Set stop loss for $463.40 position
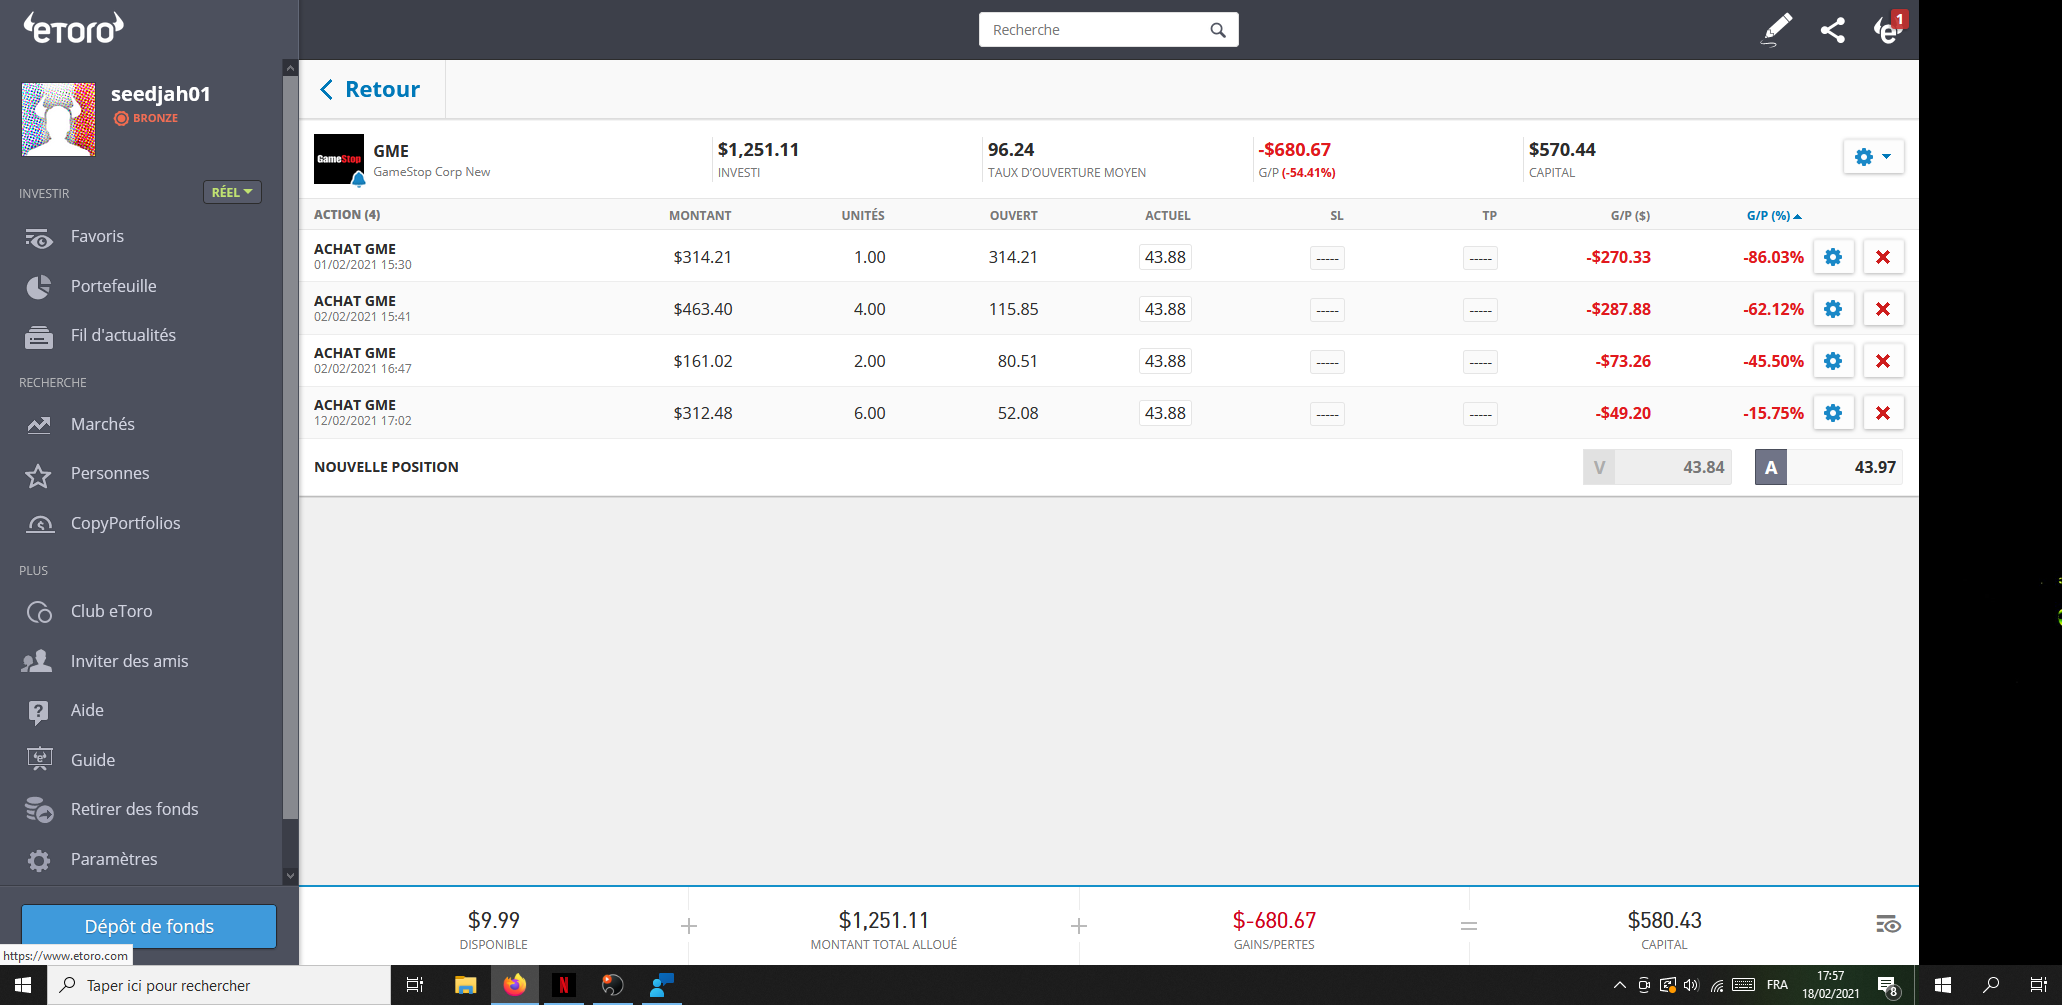 1327,310
